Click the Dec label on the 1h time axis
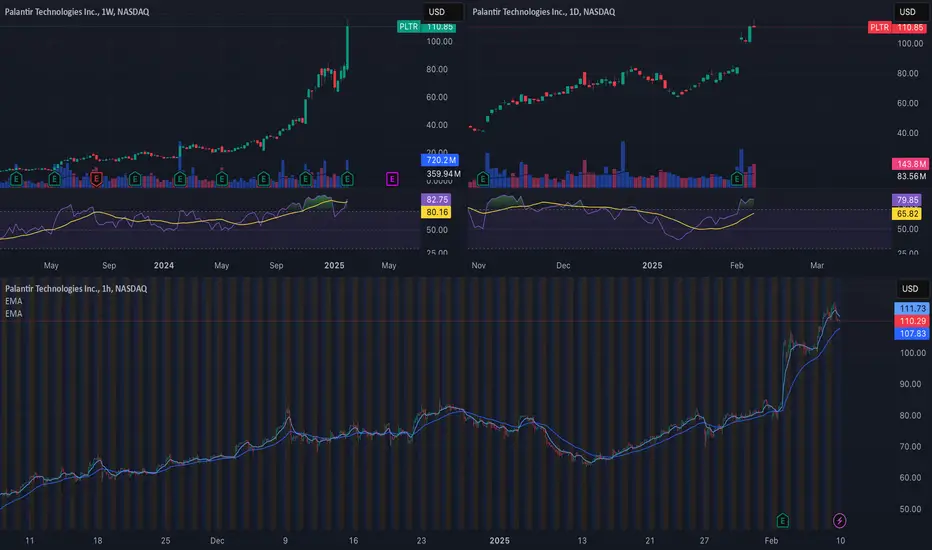Screen dimensions: 932x550 click(x=217, y=540)
